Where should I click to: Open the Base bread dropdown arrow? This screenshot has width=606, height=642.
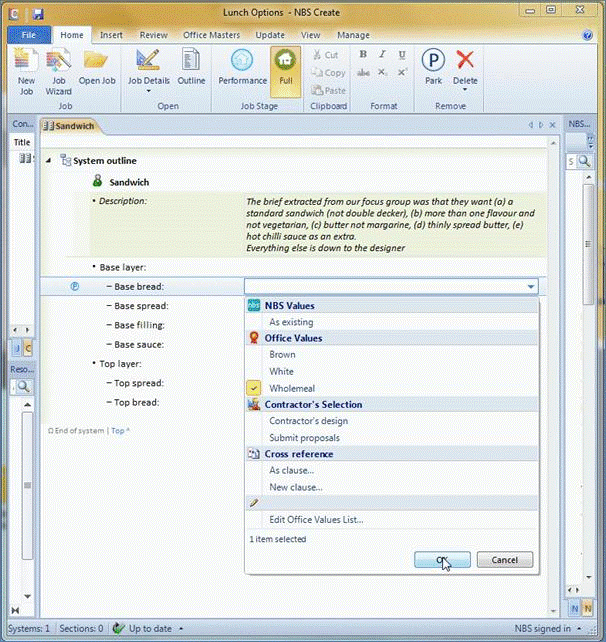[x=531, y=287]
